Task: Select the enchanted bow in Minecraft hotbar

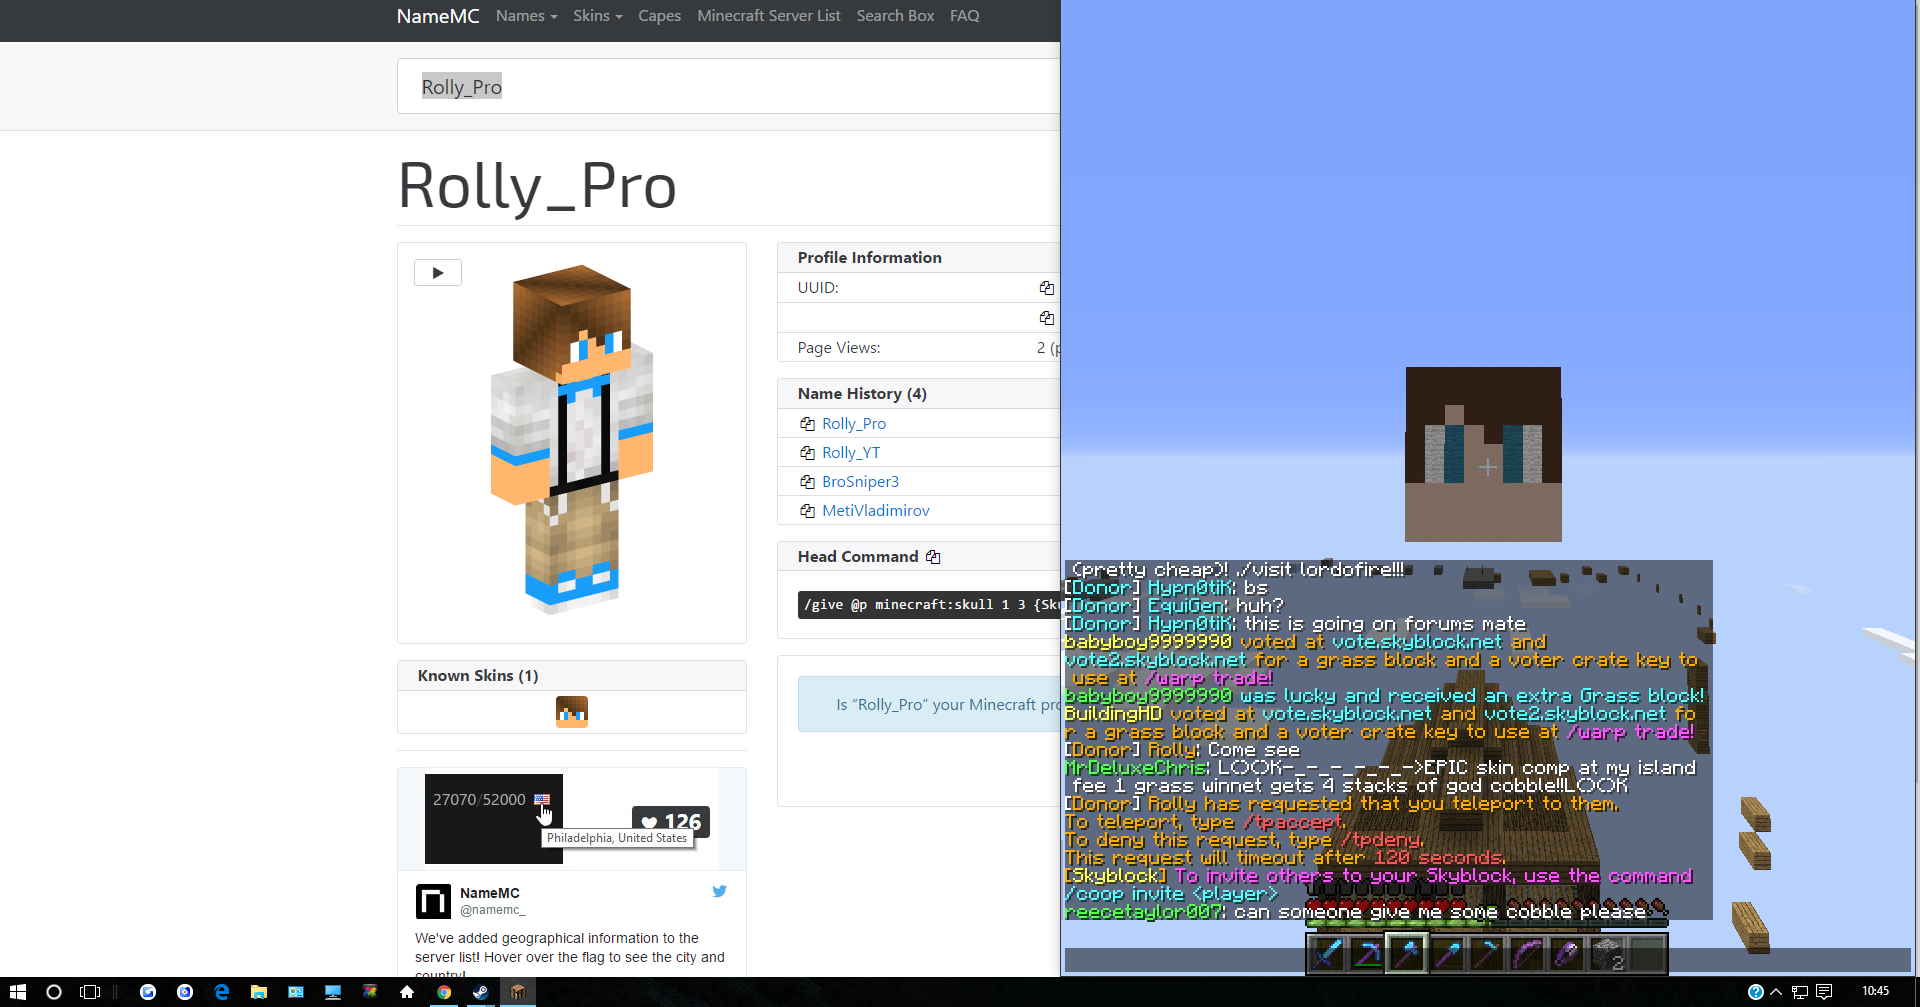Action: pos(1527,954)
